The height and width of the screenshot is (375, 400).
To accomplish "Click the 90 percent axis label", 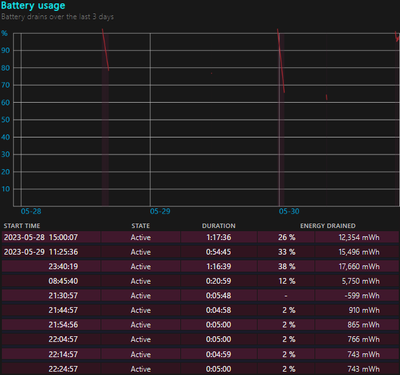I will pyautogui.click(x=5, y=50).
